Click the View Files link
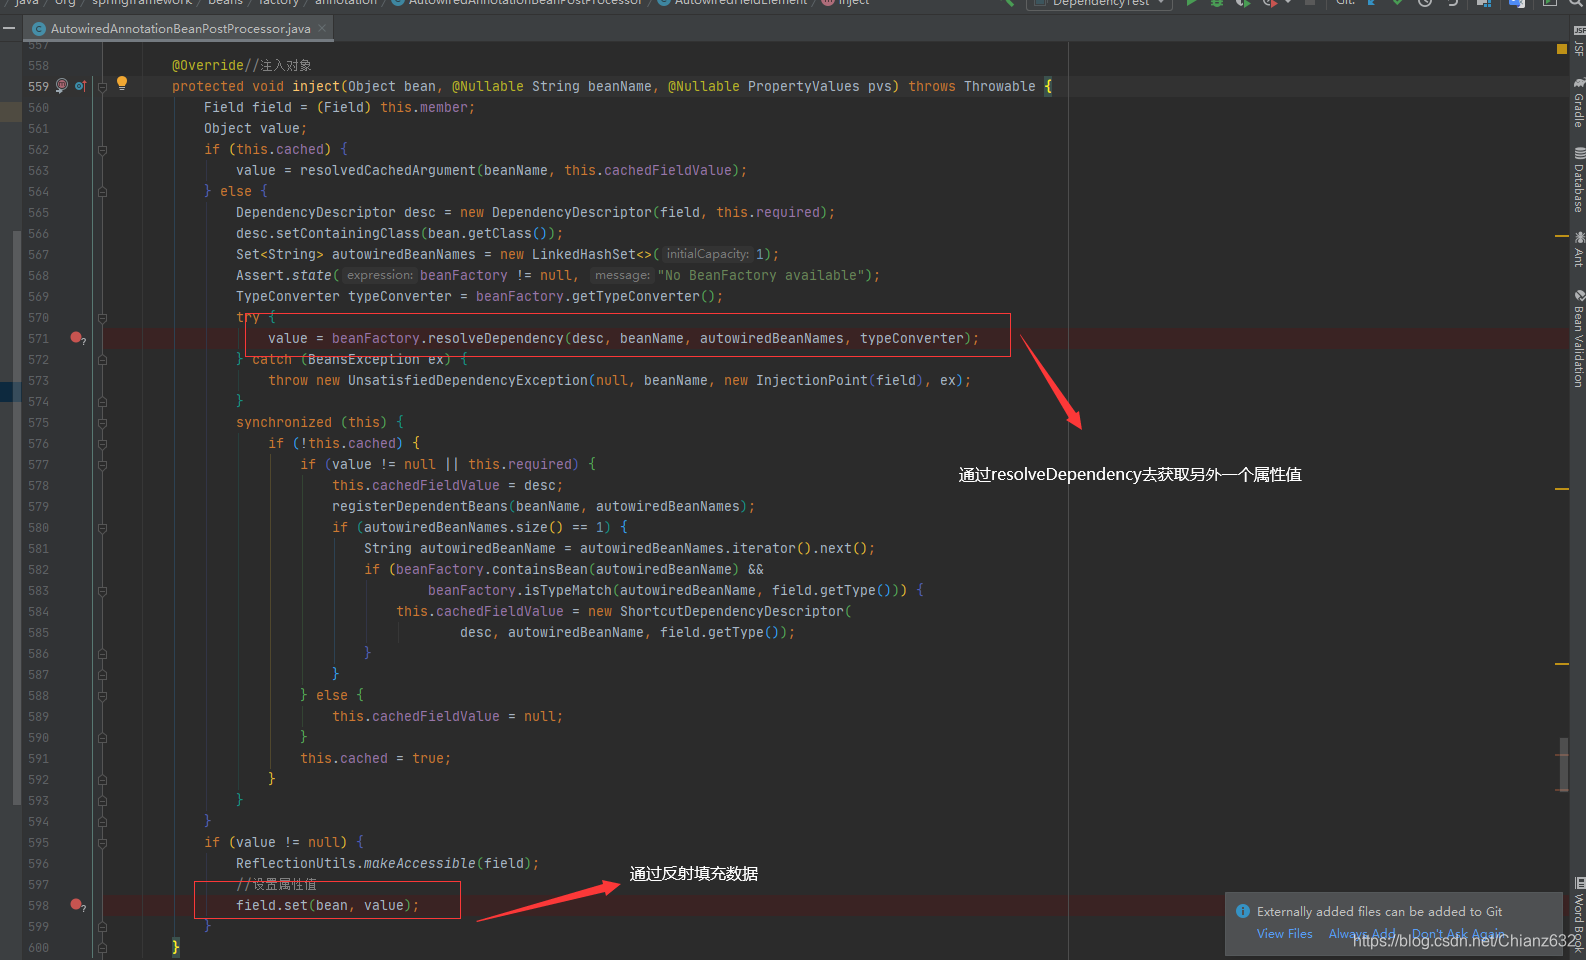 (1285, 934)
